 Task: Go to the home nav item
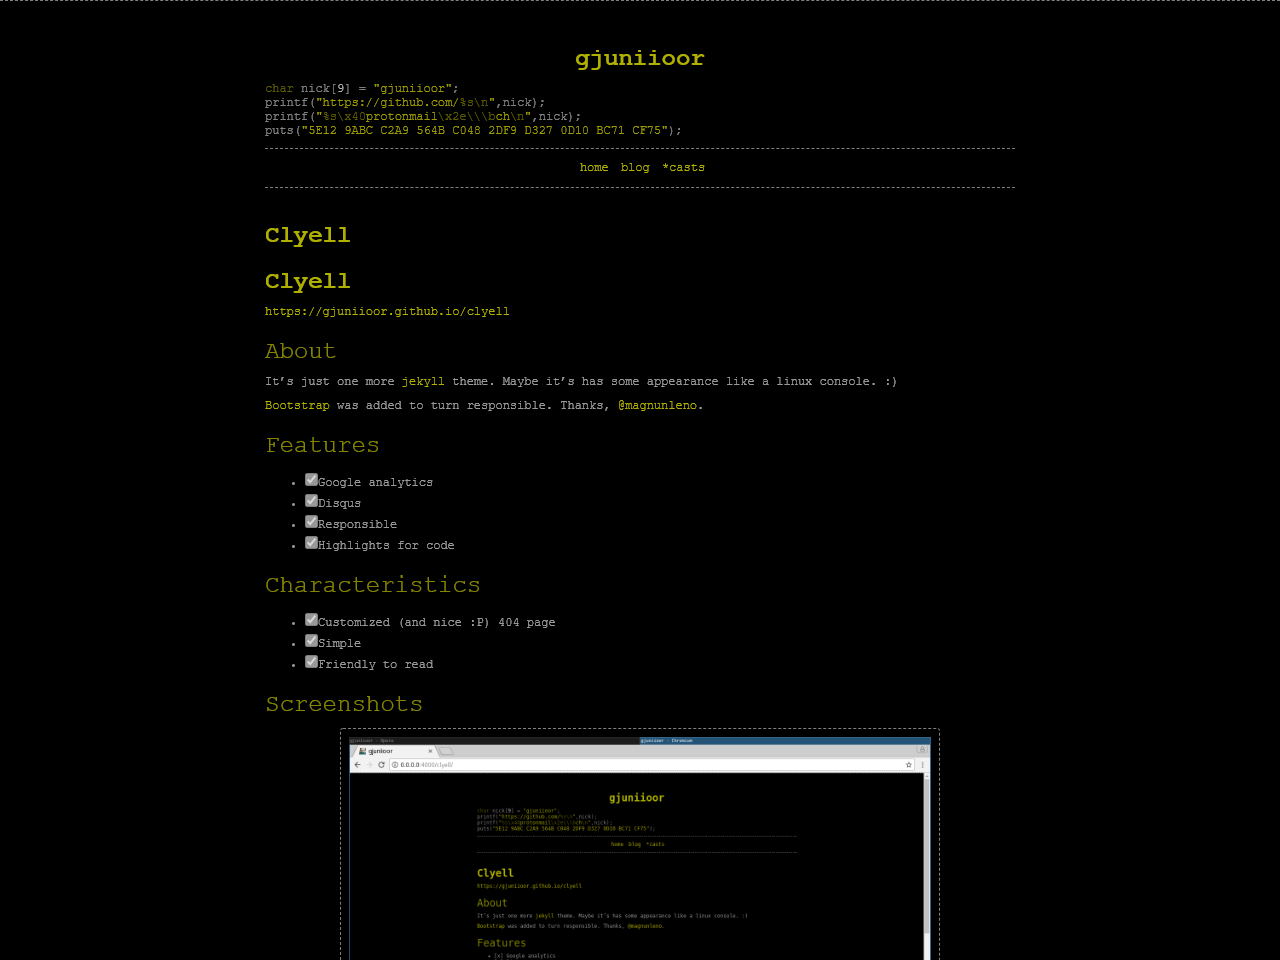594,167
